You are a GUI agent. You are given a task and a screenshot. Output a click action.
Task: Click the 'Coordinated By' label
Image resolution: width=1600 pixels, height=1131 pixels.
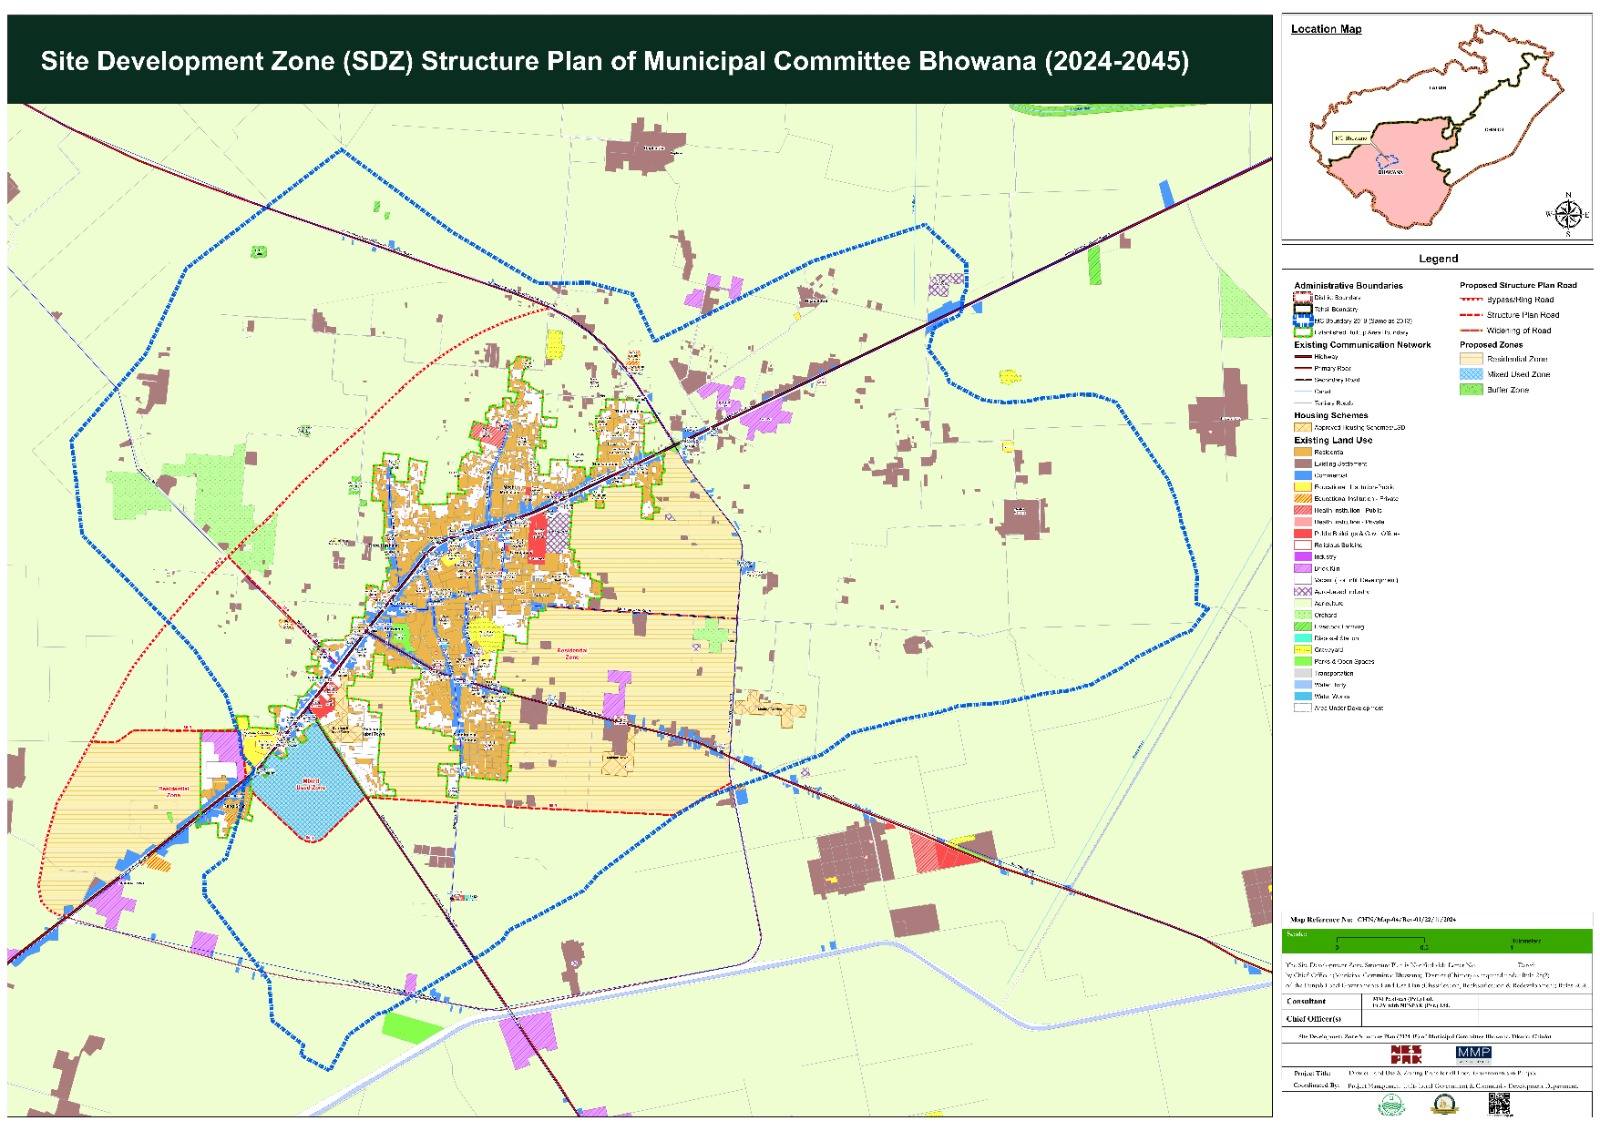point(1314,1085)
